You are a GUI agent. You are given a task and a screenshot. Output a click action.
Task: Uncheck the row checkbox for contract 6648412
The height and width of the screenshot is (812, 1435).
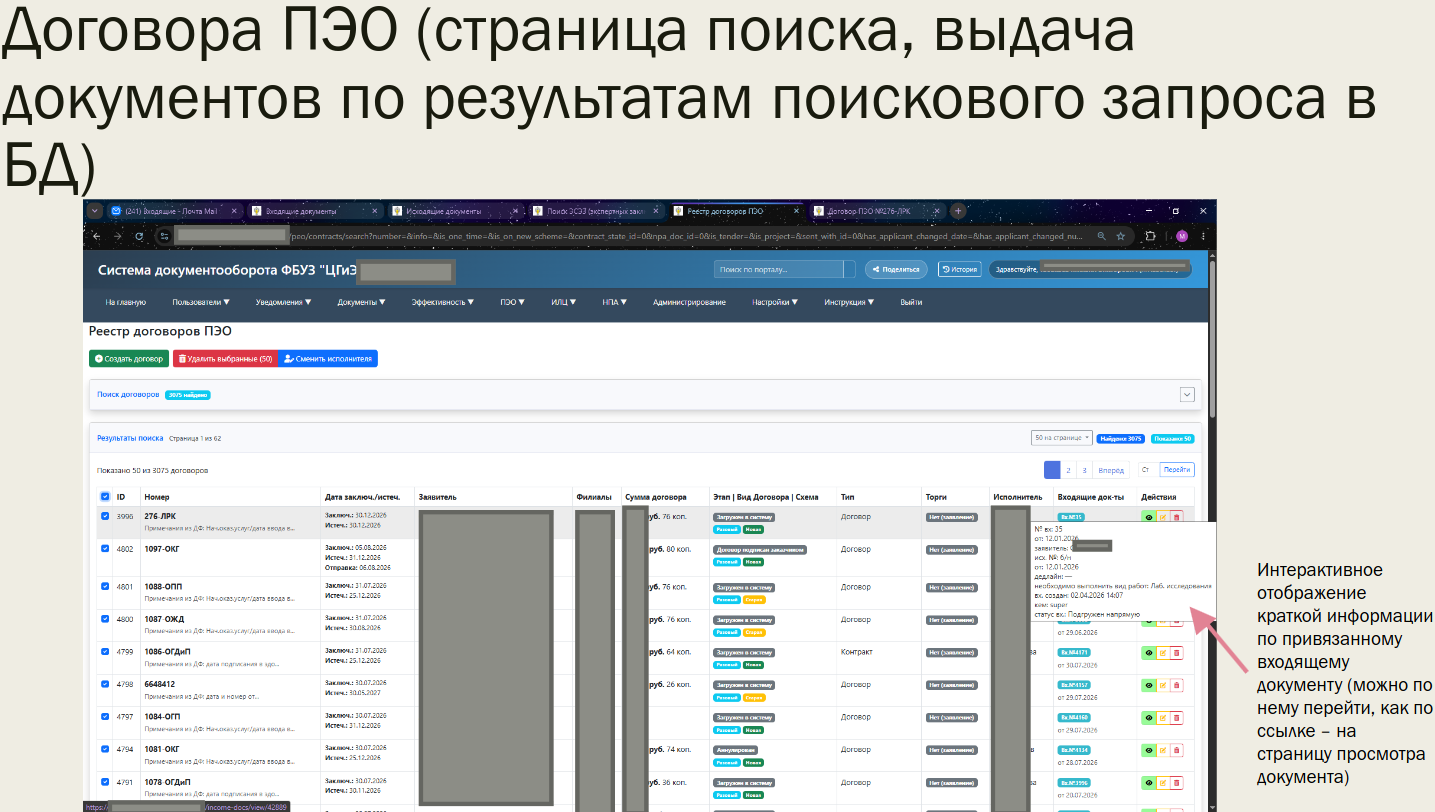click(105, 684)
